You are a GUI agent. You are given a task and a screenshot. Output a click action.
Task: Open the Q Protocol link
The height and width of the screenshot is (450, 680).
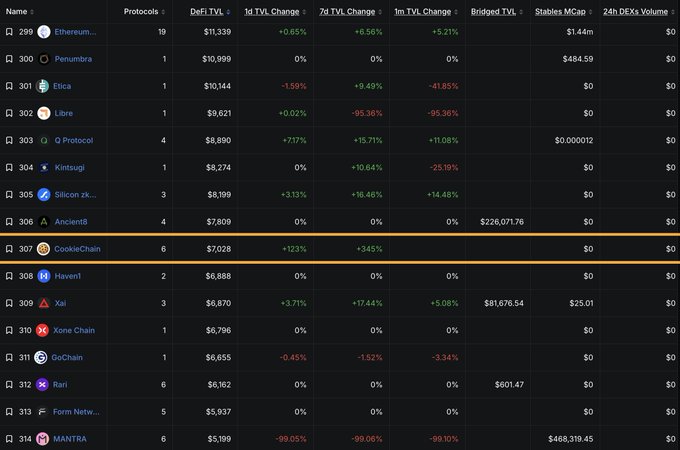point(74,140)
